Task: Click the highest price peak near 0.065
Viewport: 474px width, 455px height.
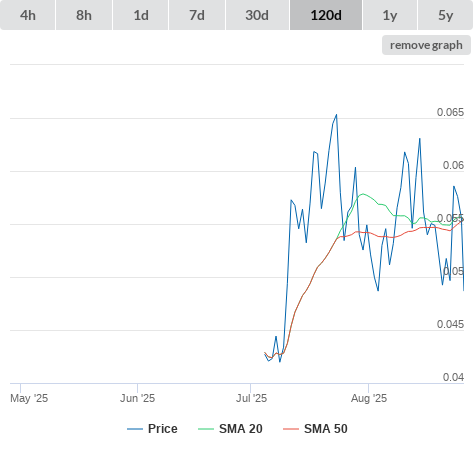Action: point(336,115)
